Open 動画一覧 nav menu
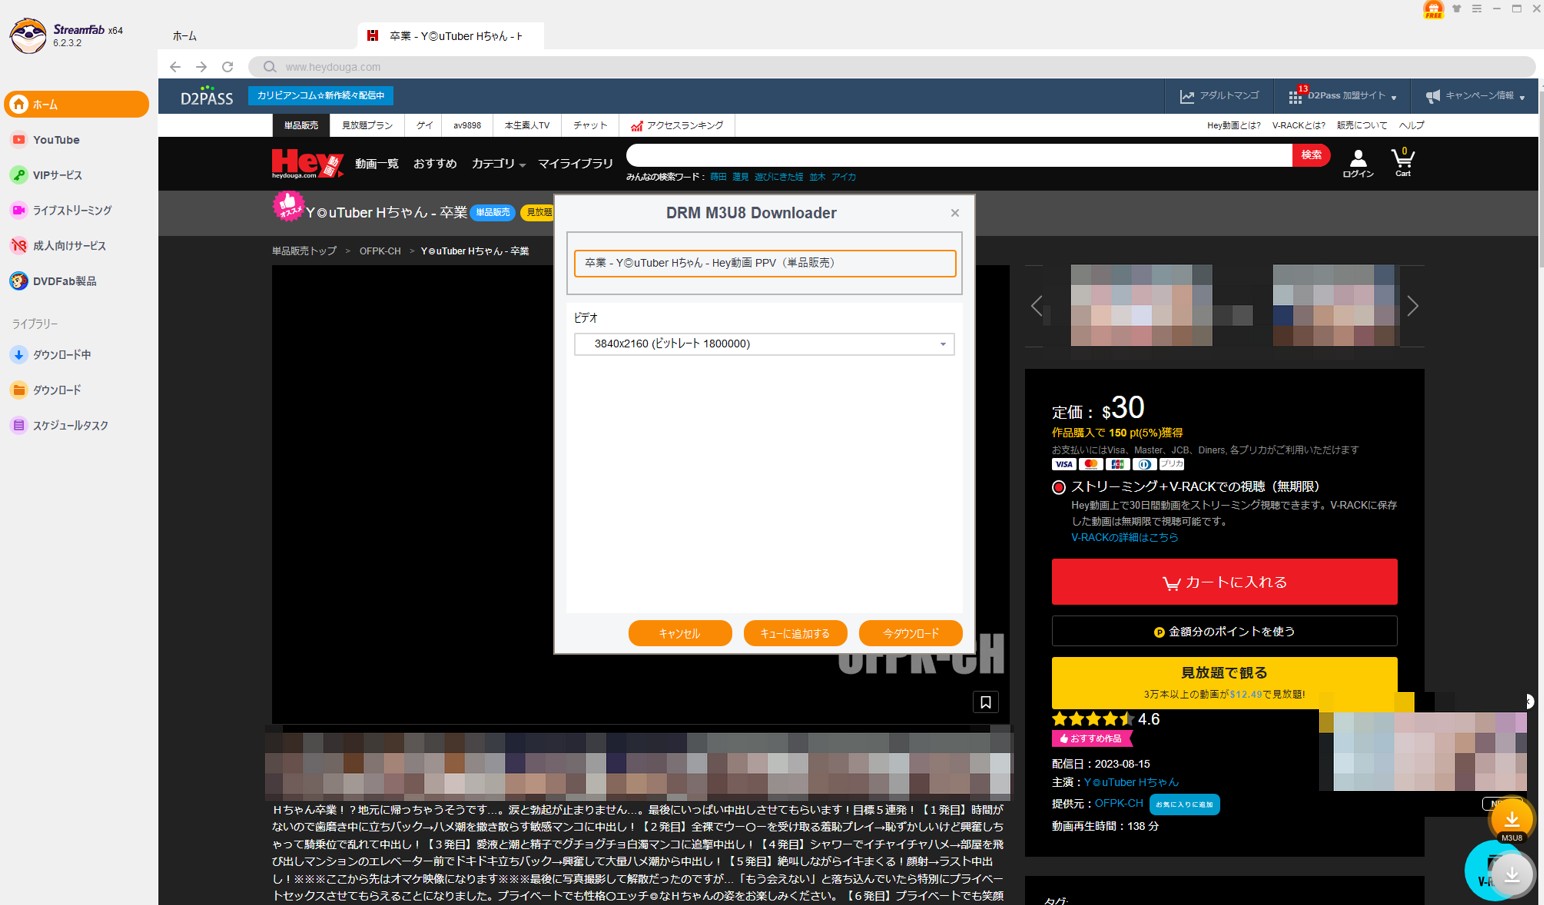The height and width of the screenshot is (905, 1544). [377, 164]
